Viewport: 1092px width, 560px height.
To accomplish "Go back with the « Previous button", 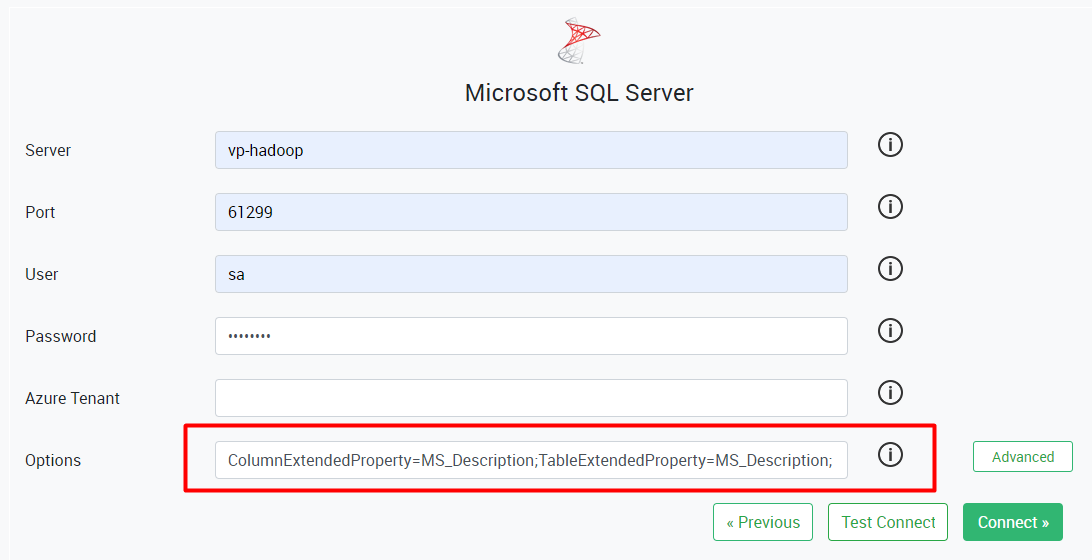I will click(x=763, y=522).
